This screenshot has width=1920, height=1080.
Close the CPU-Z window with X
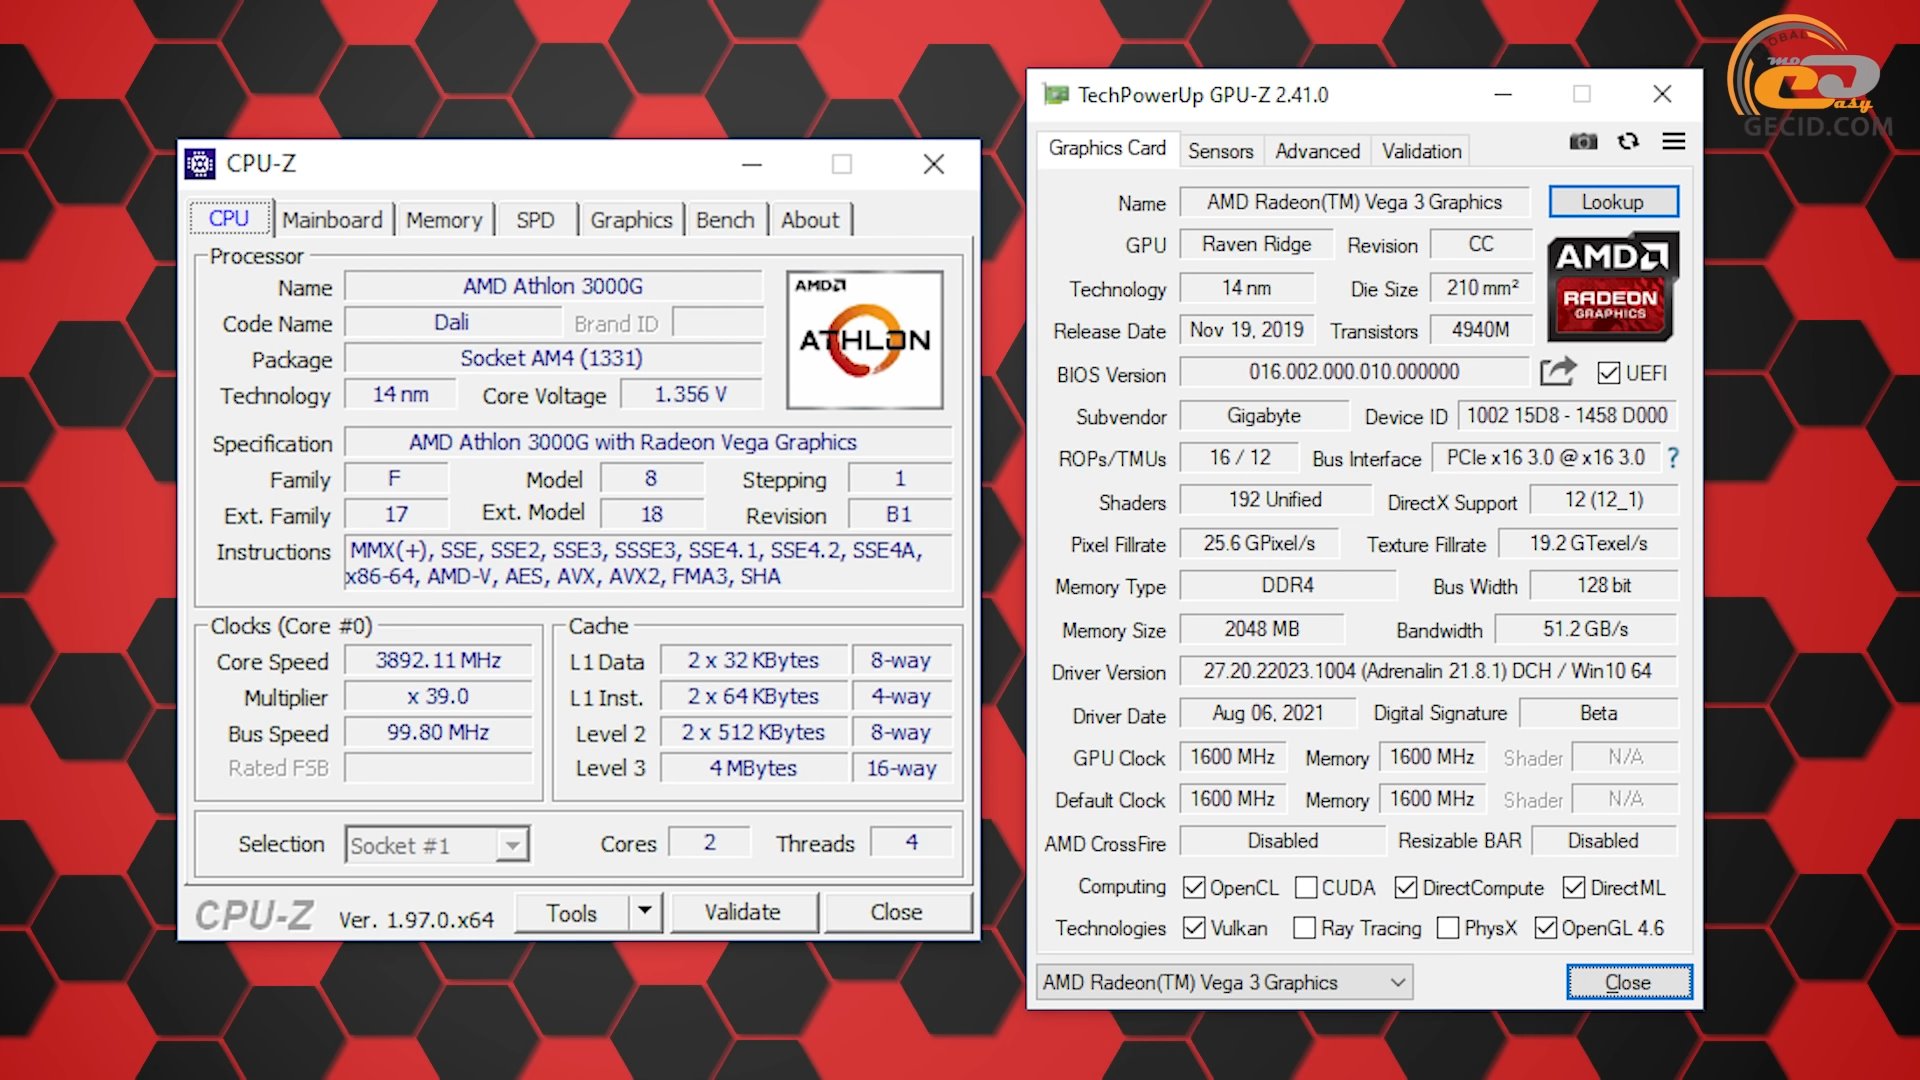[x=934, y=164]
